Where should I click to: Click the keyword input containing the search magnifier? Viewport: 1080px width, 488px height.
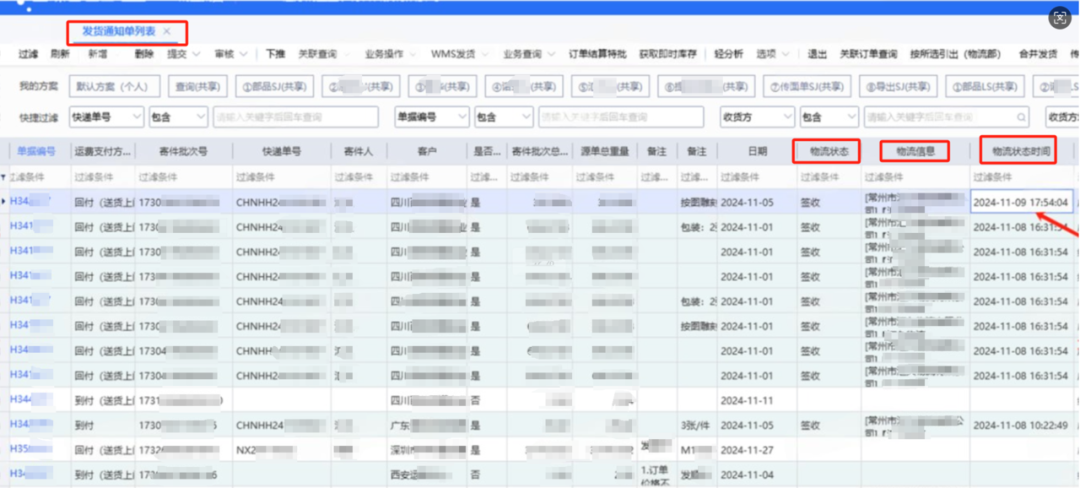pos(946,117)
